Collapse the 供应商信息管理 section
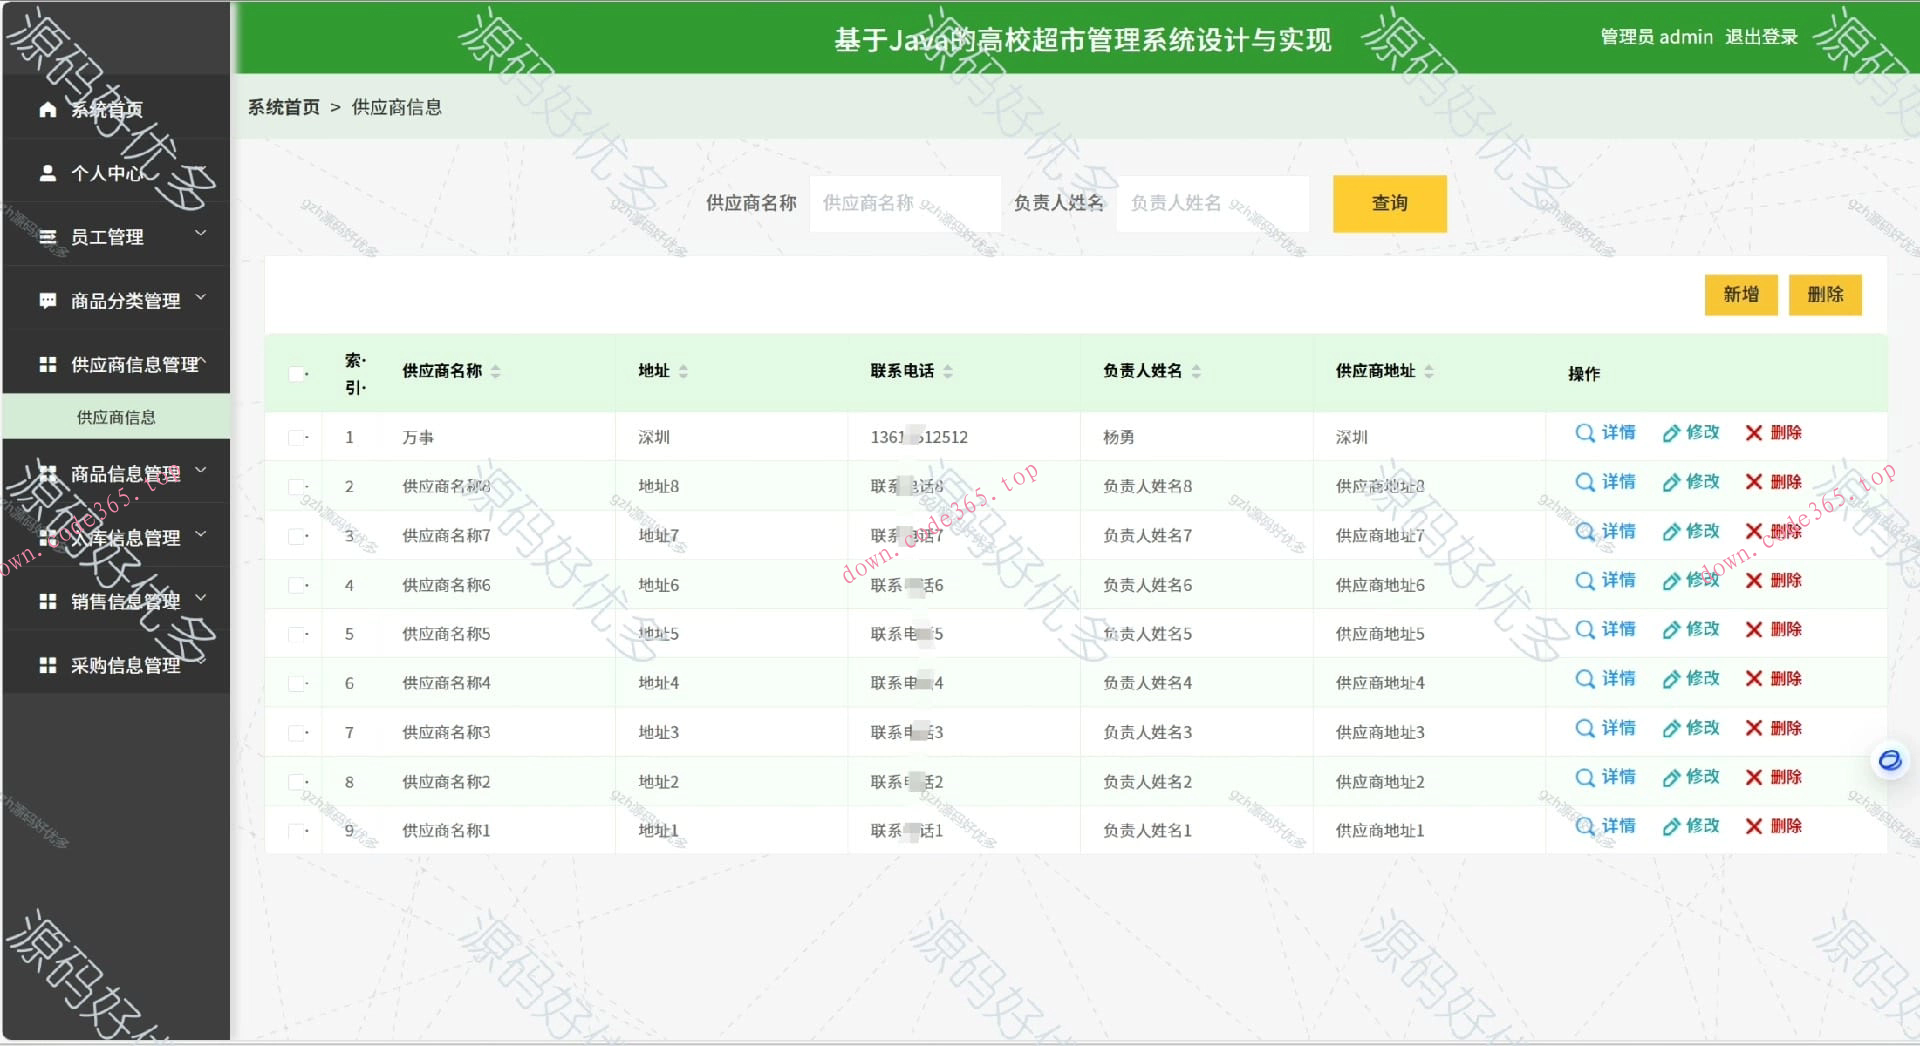The width and height of the screenshot is (1920, 1046). [x=203, y=364]
